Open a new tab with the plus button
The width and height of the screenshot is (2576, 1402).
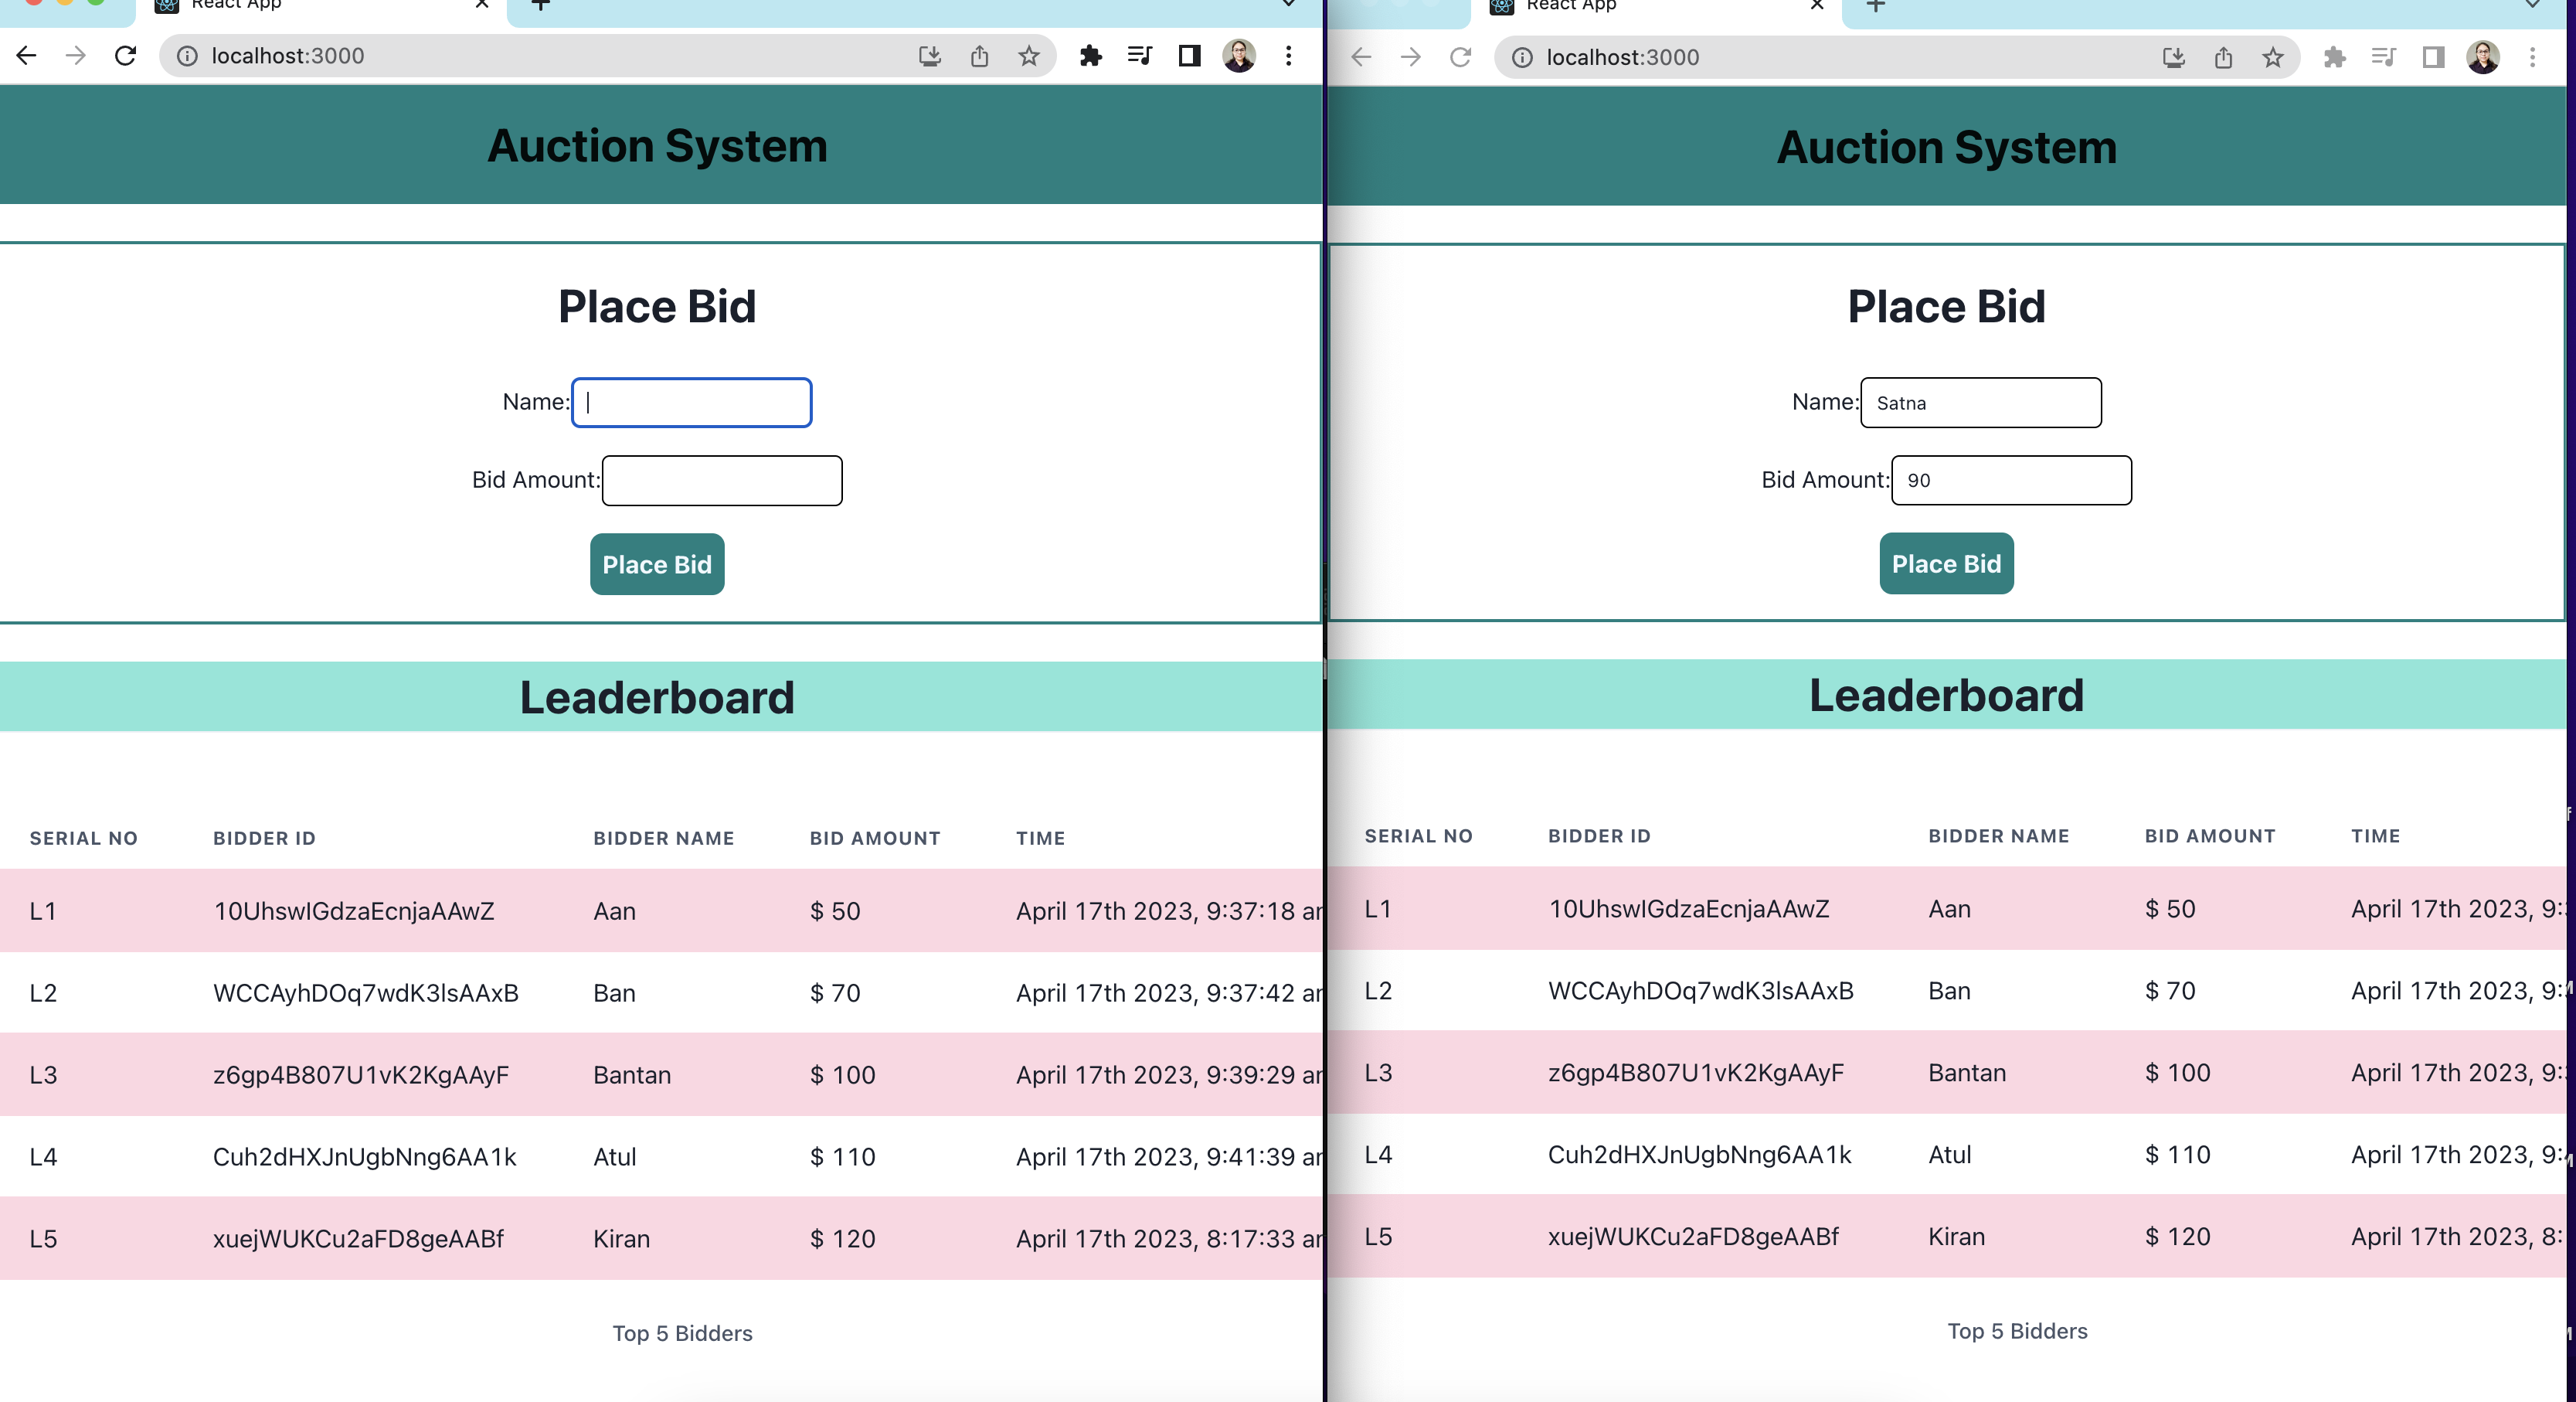(540, 6)
